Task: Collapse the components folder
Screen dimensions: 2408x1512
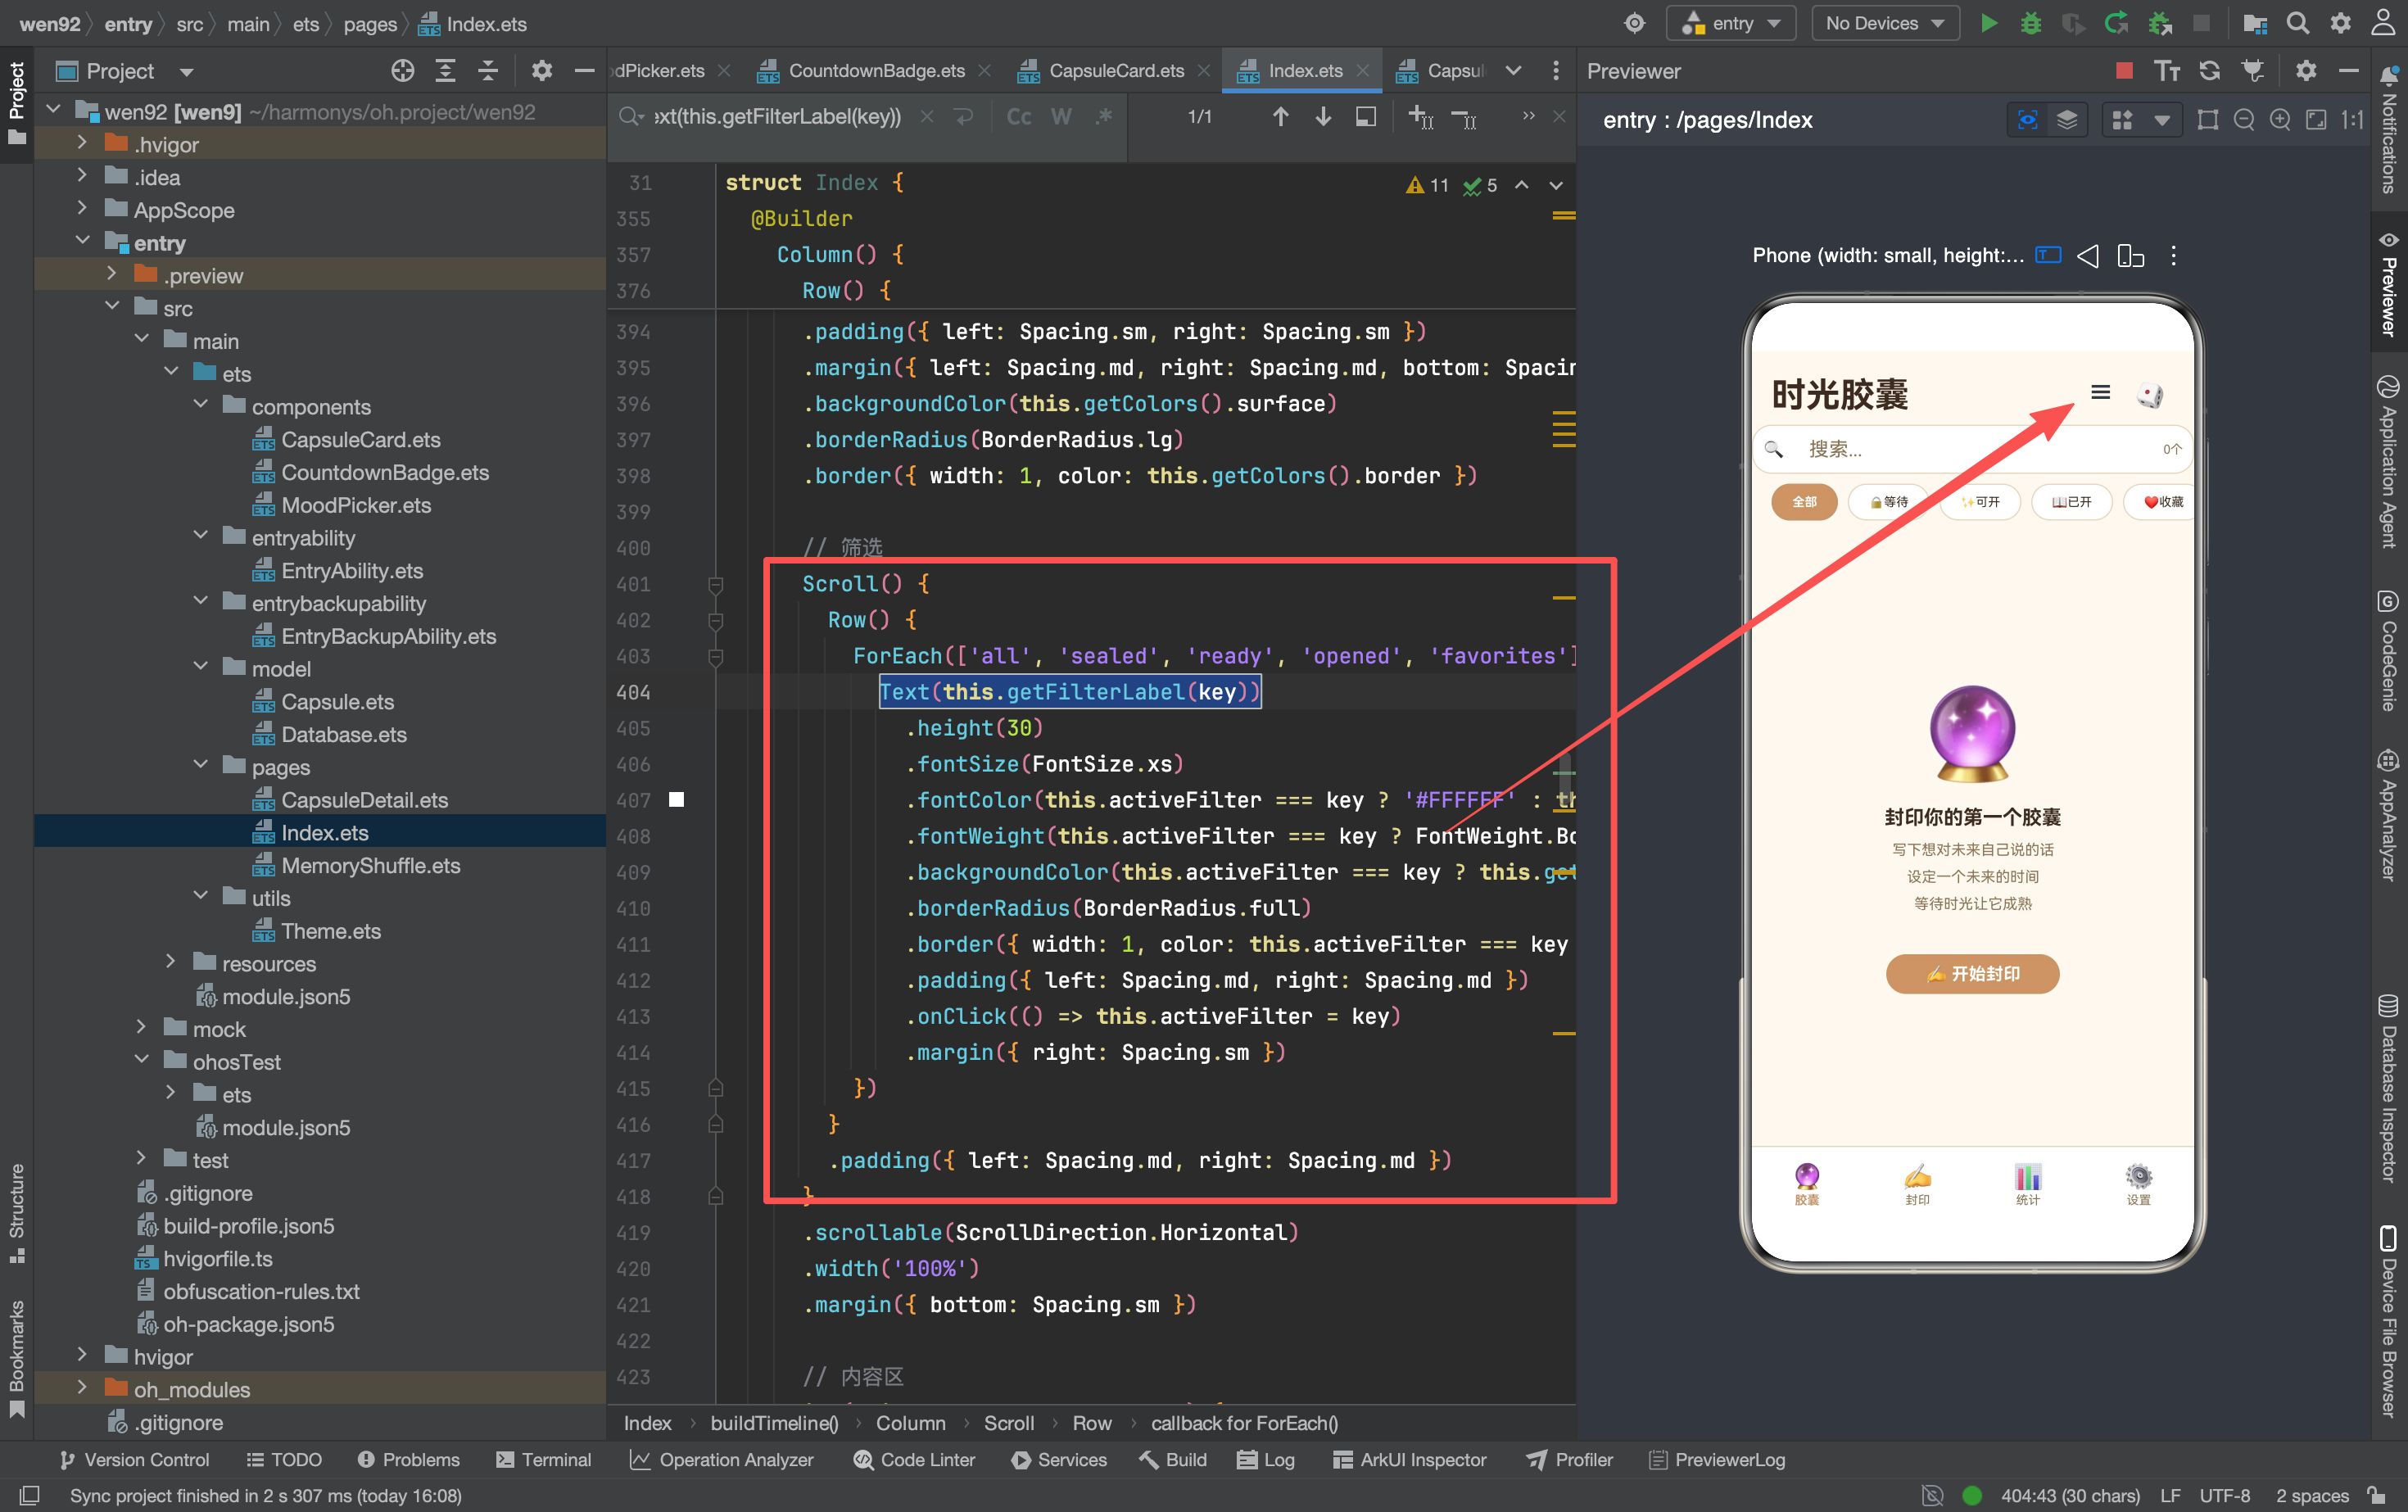Action: (x=200, y=406)
